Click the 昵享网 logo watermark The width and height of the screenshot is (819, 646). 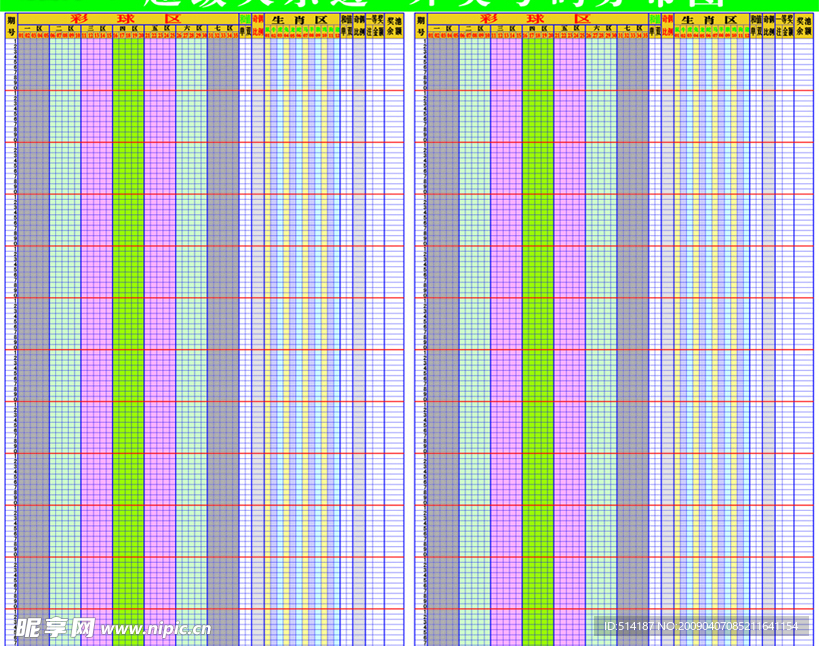55,627
